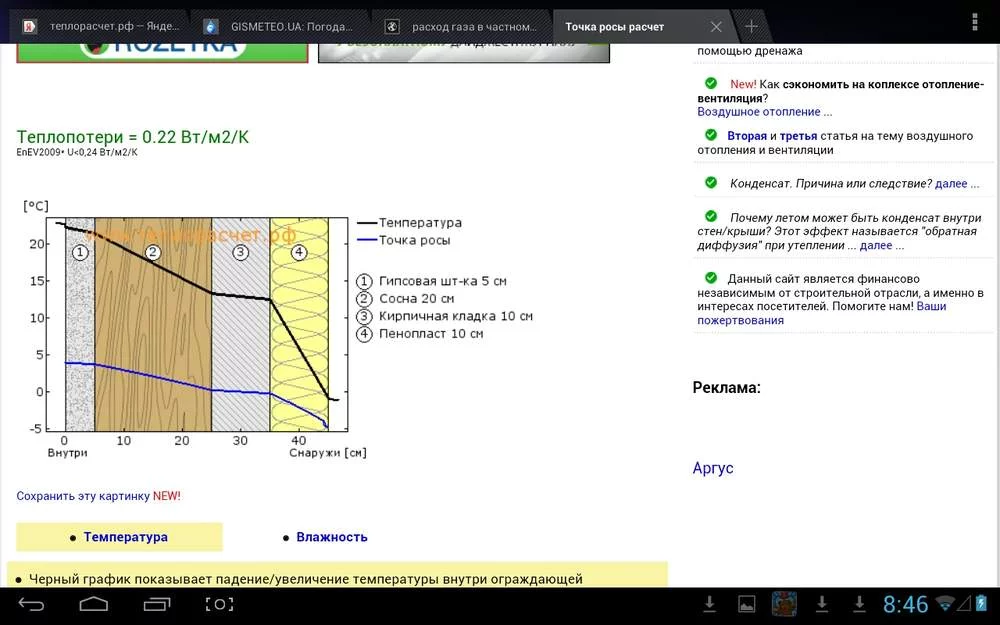Select the Влажность view option
The image size is (1000, 625).
(x=332, y=537)
